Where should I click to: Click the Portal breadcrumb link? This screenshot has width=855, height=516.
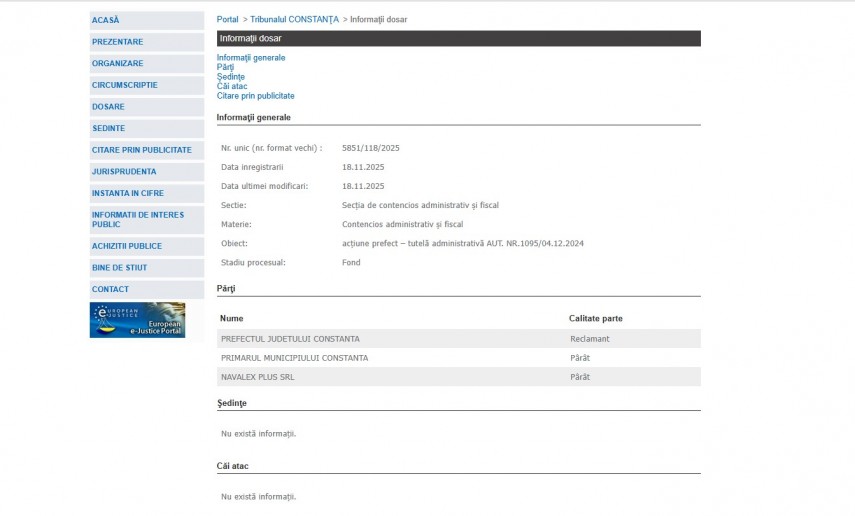228,20
